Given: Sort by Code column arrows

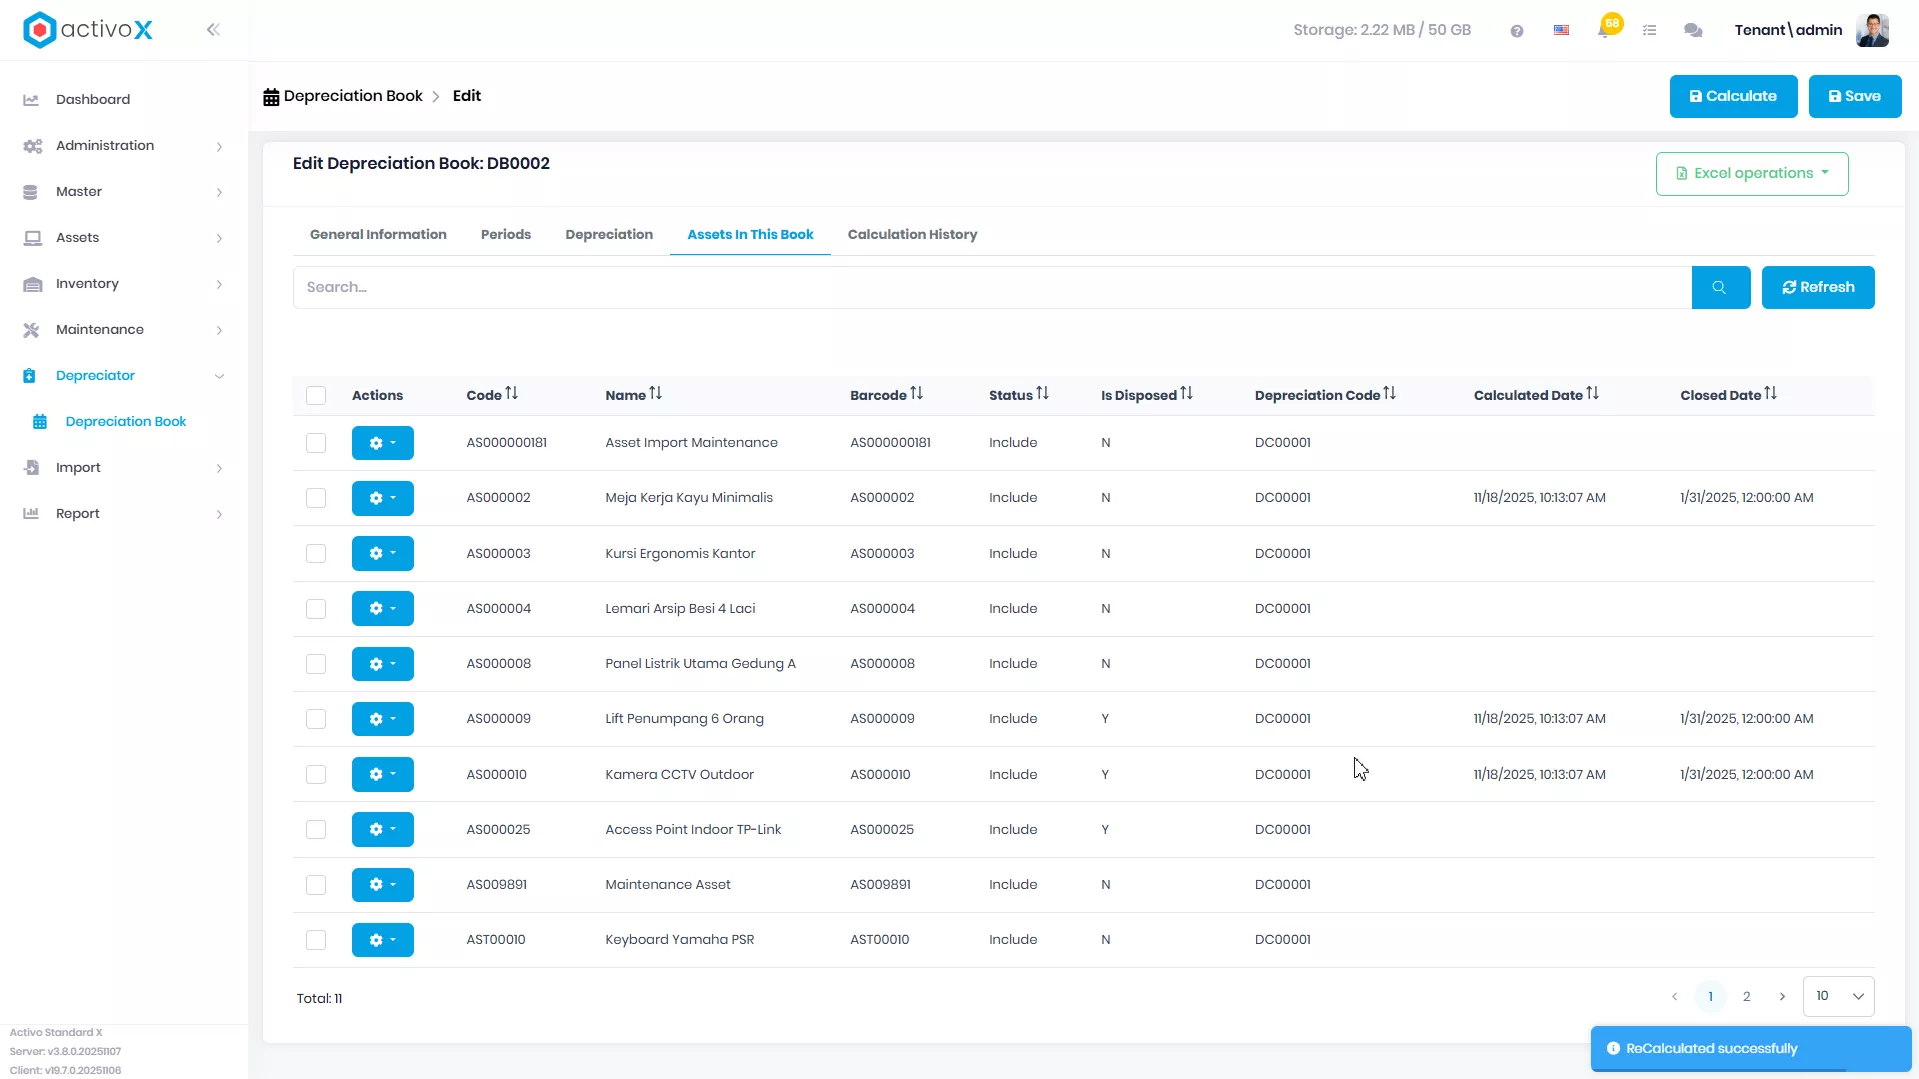Looking at the screenshot, I should pos(512,394).
